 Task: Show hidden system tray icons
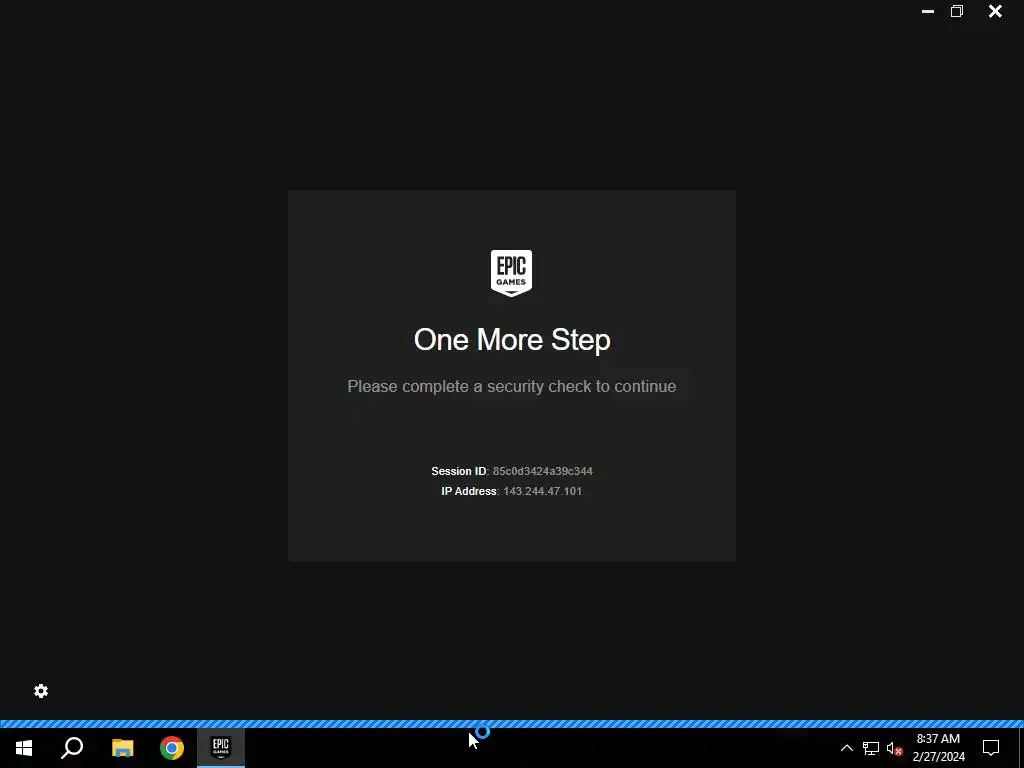pos(846,748)
